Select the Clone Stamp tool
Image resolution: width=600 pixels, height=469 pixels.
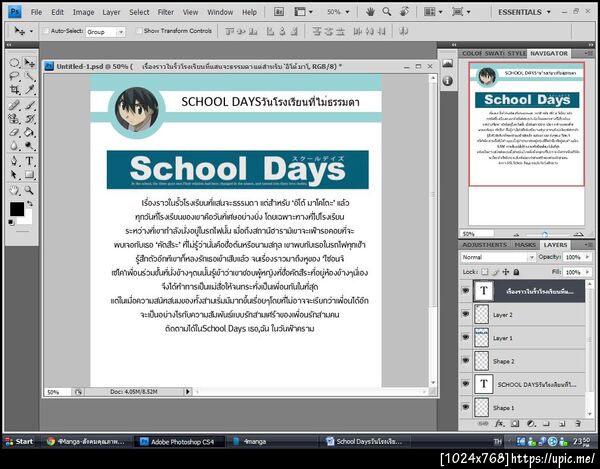point(14,119)
